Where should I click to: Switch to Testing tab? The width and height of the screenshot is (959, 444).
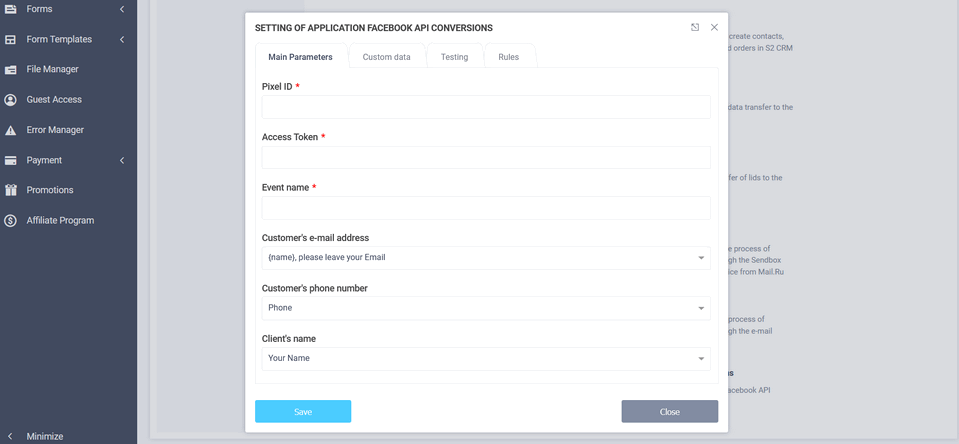(x=454, y=57)
